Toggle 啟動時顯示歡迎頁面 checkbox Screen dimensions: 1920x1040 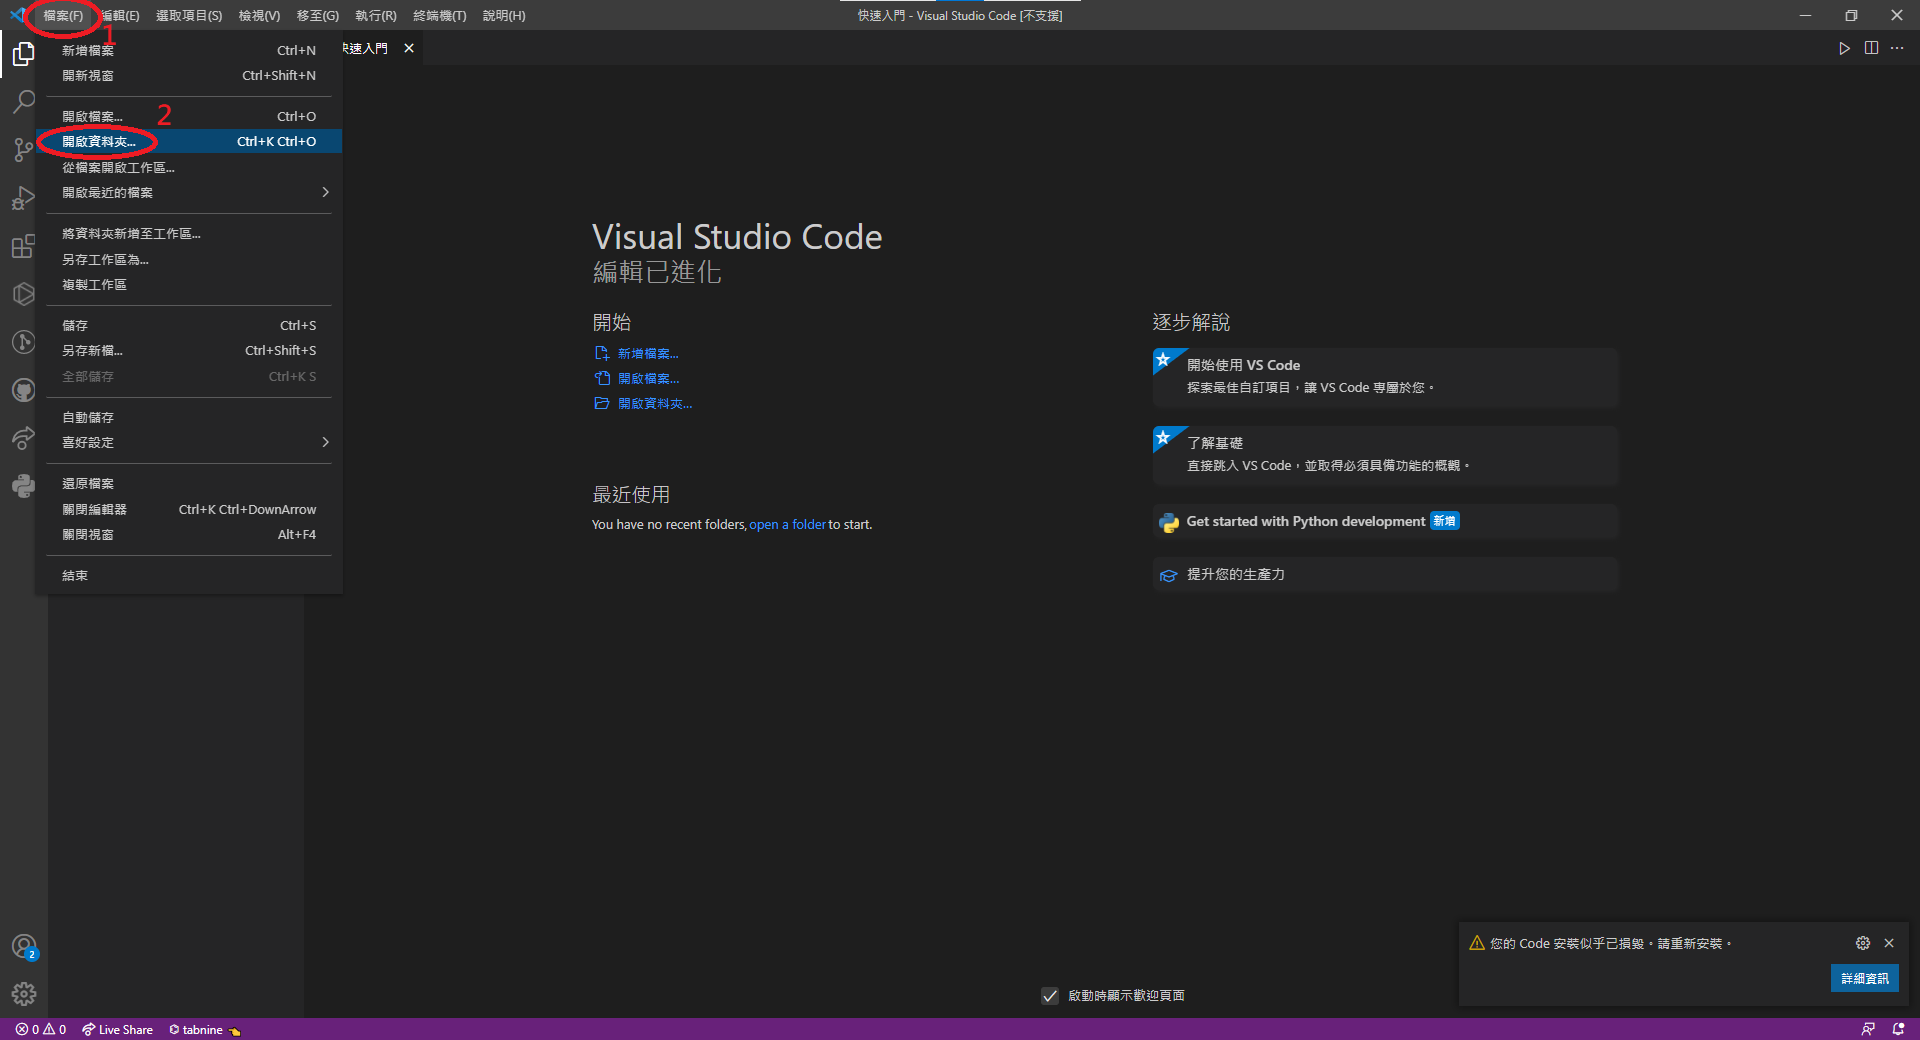click(x=1050, y=996)
